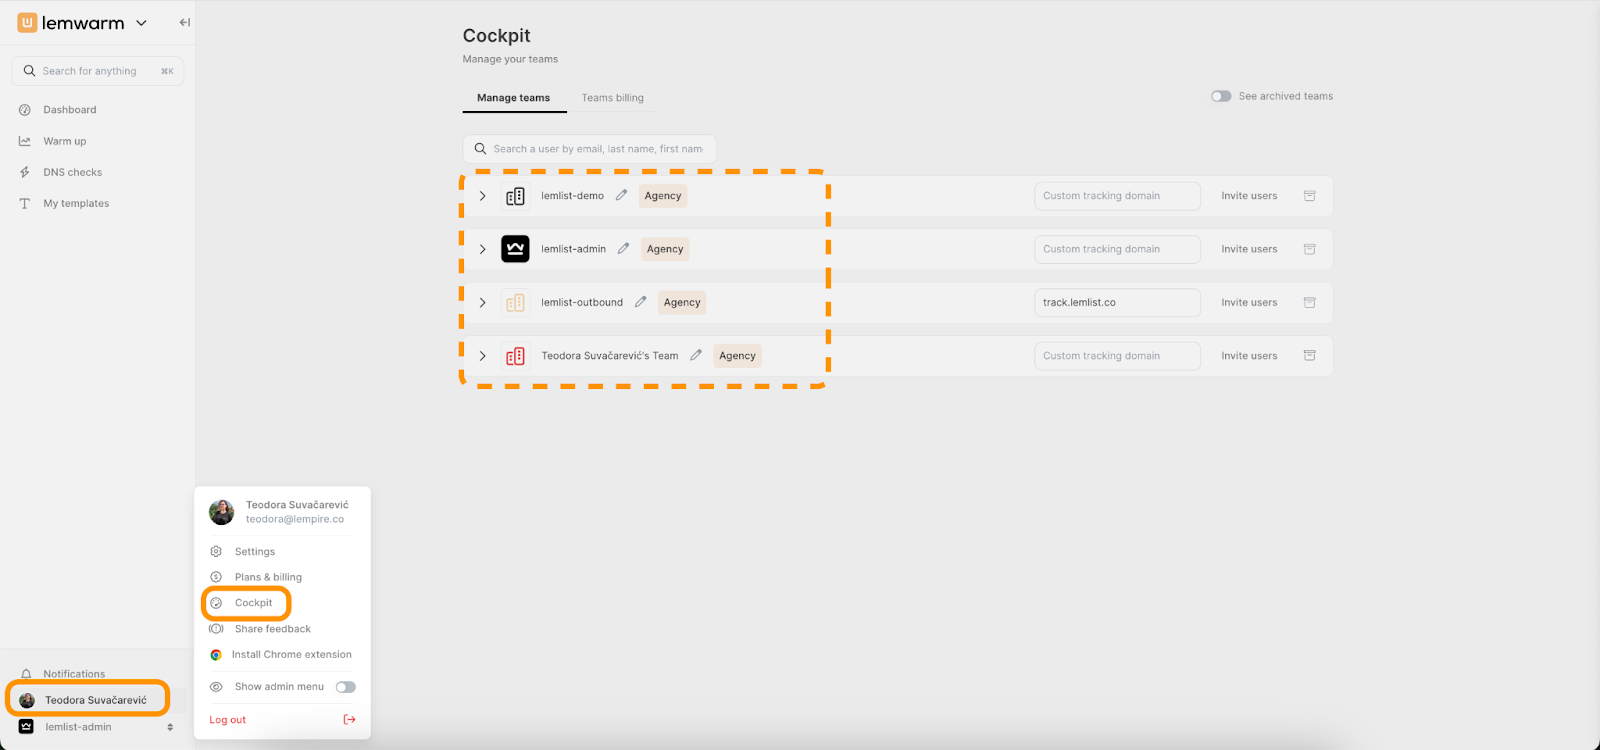Open Warm up in the sidebar
Viewport: 1600px width, 750px height.
pyautogui.click(x=64, y=141)
